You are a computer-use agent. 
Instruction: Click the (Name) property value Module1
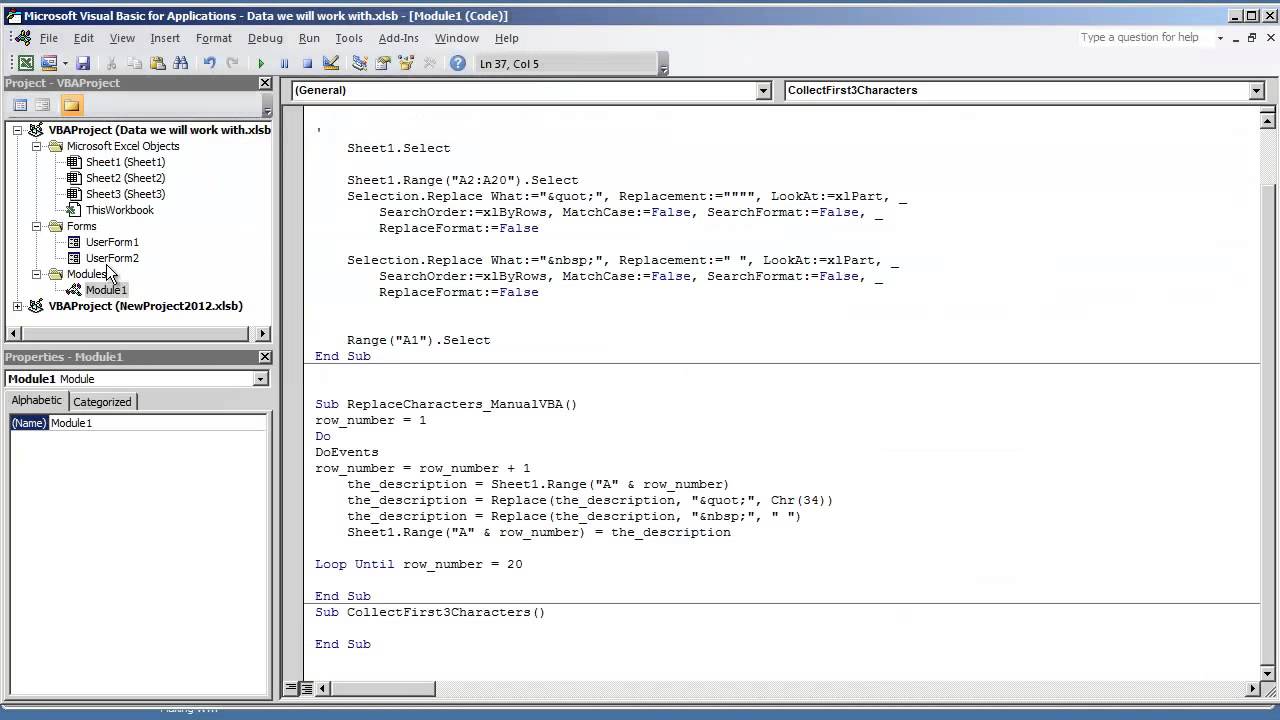[x=157, y=423]
